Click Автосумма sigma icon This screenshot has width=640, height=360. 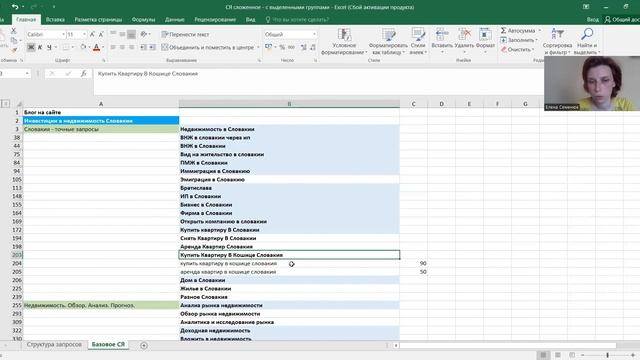504,31
